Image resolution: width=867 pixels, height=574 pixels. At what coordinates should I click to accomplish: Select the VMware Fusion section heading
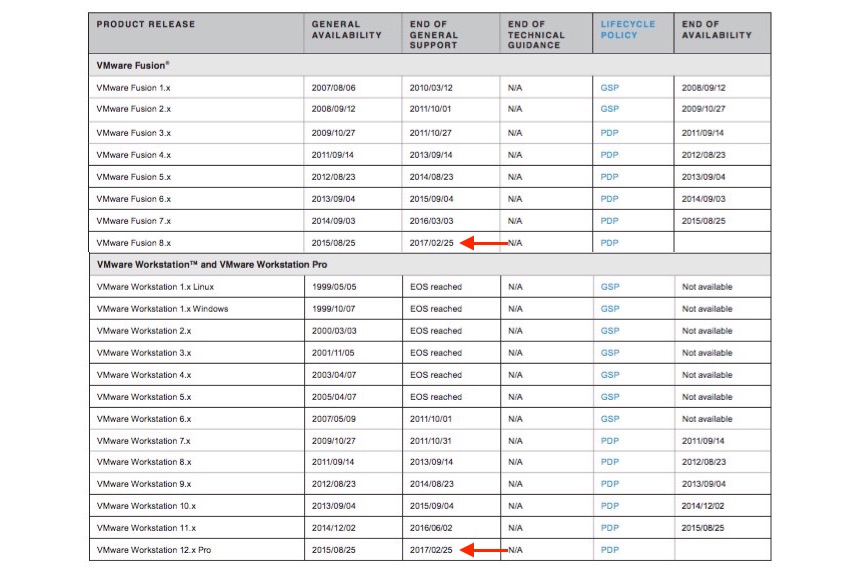[x=133, y=65]
